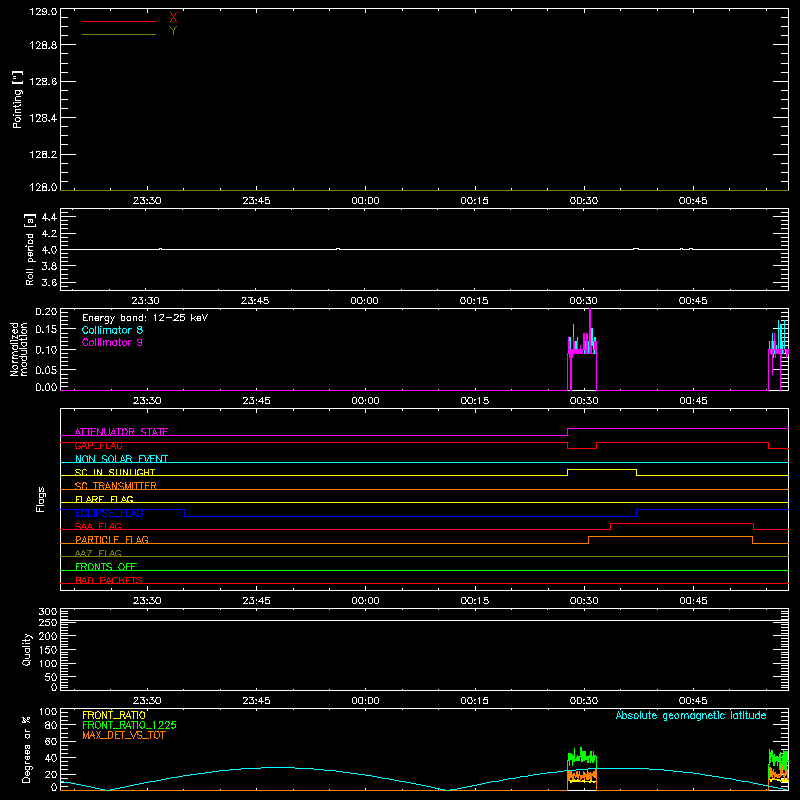
Task: Click the Normalized modulation axis title
Action: tap(19, 349)
